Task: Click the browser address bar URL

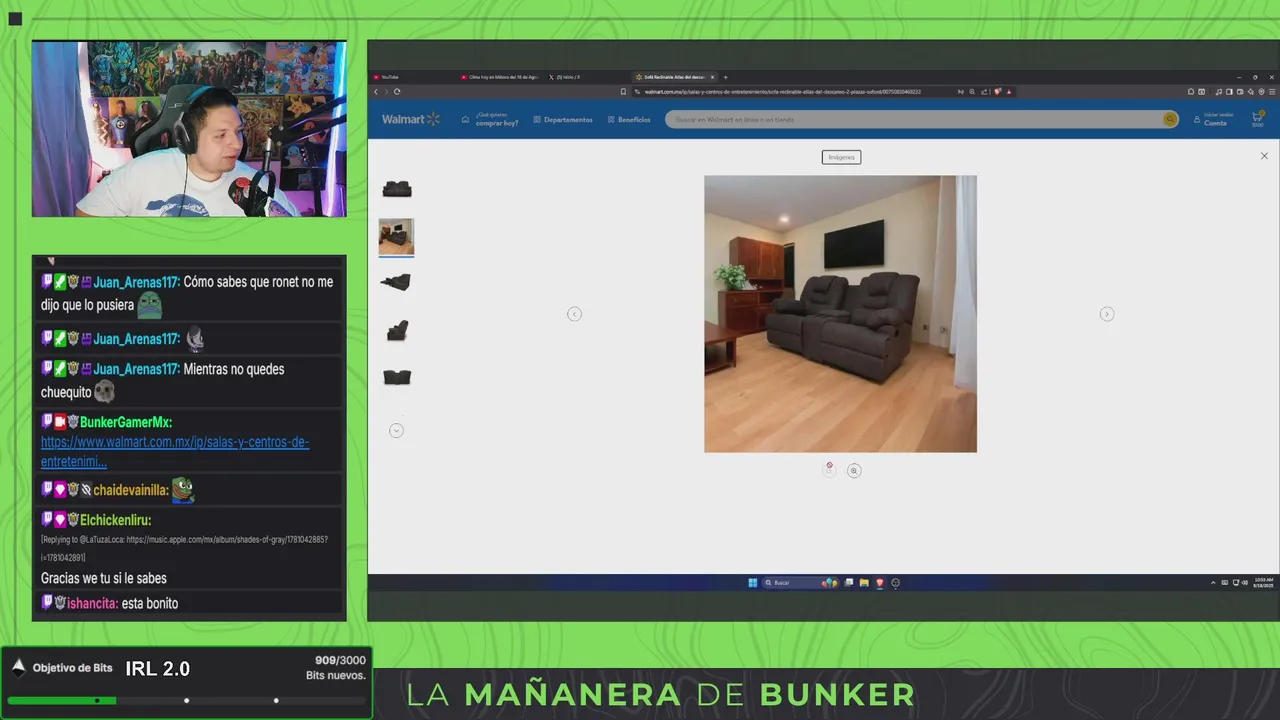Action: coord(782,91)
